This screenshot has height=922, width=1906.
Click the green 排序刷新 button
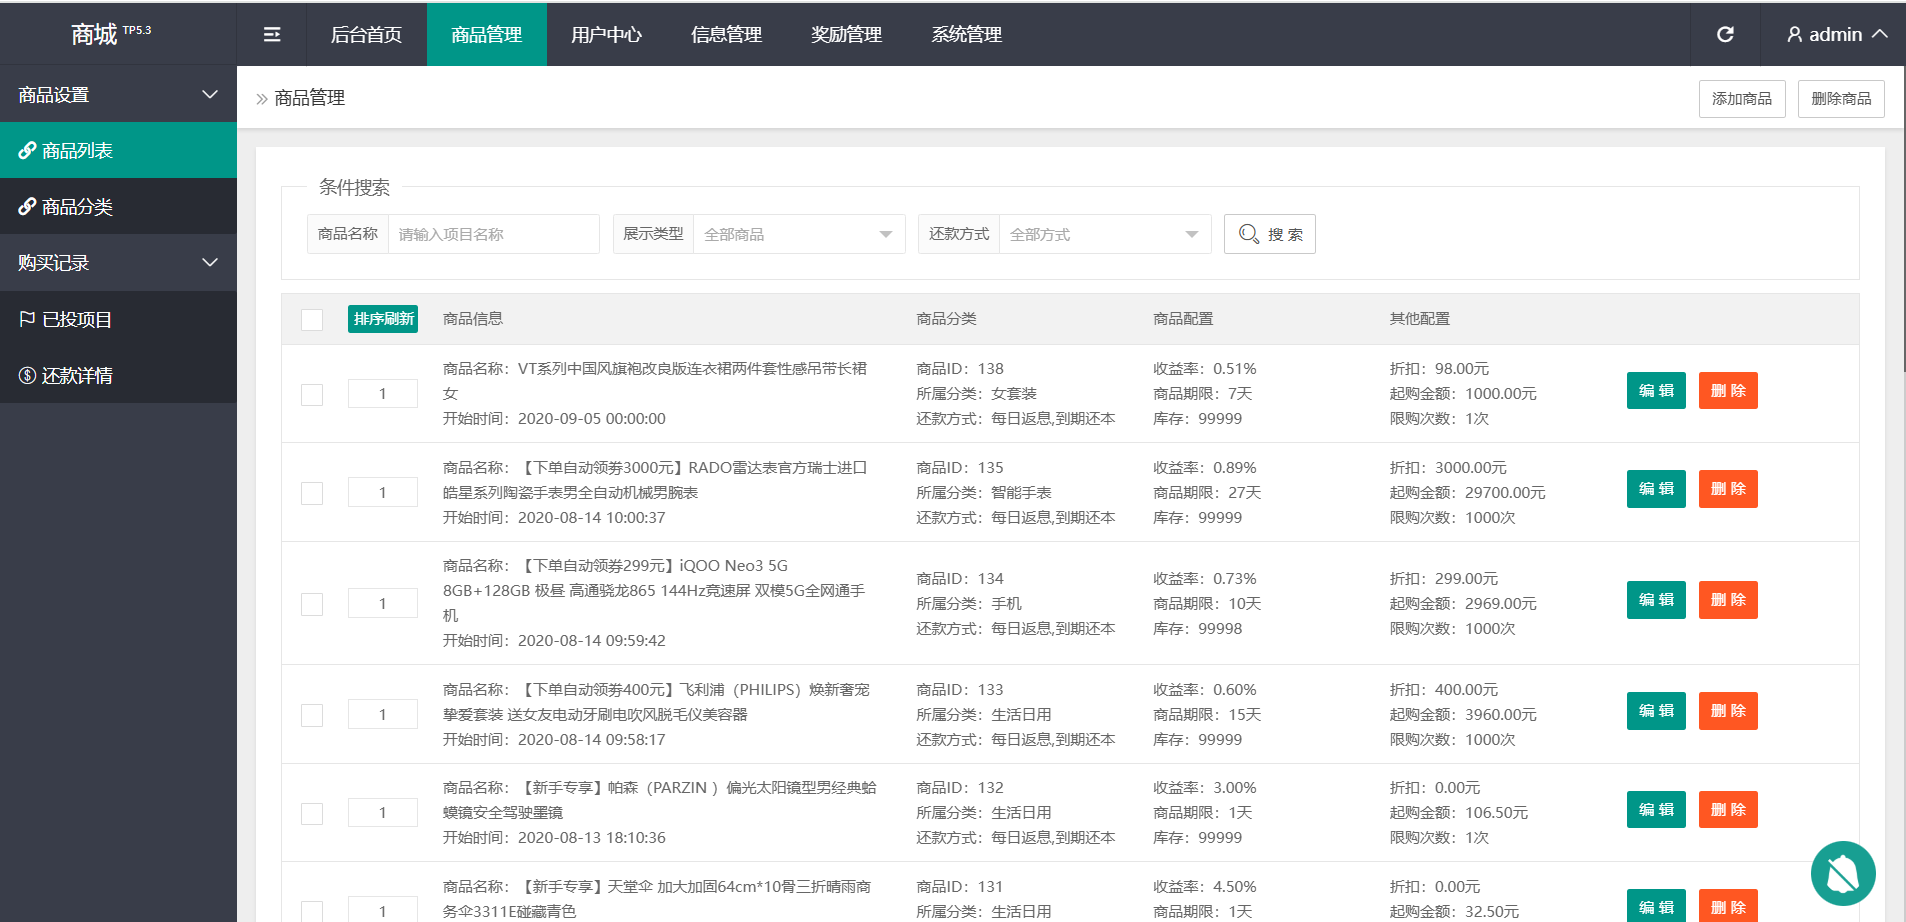coord(383,319)
